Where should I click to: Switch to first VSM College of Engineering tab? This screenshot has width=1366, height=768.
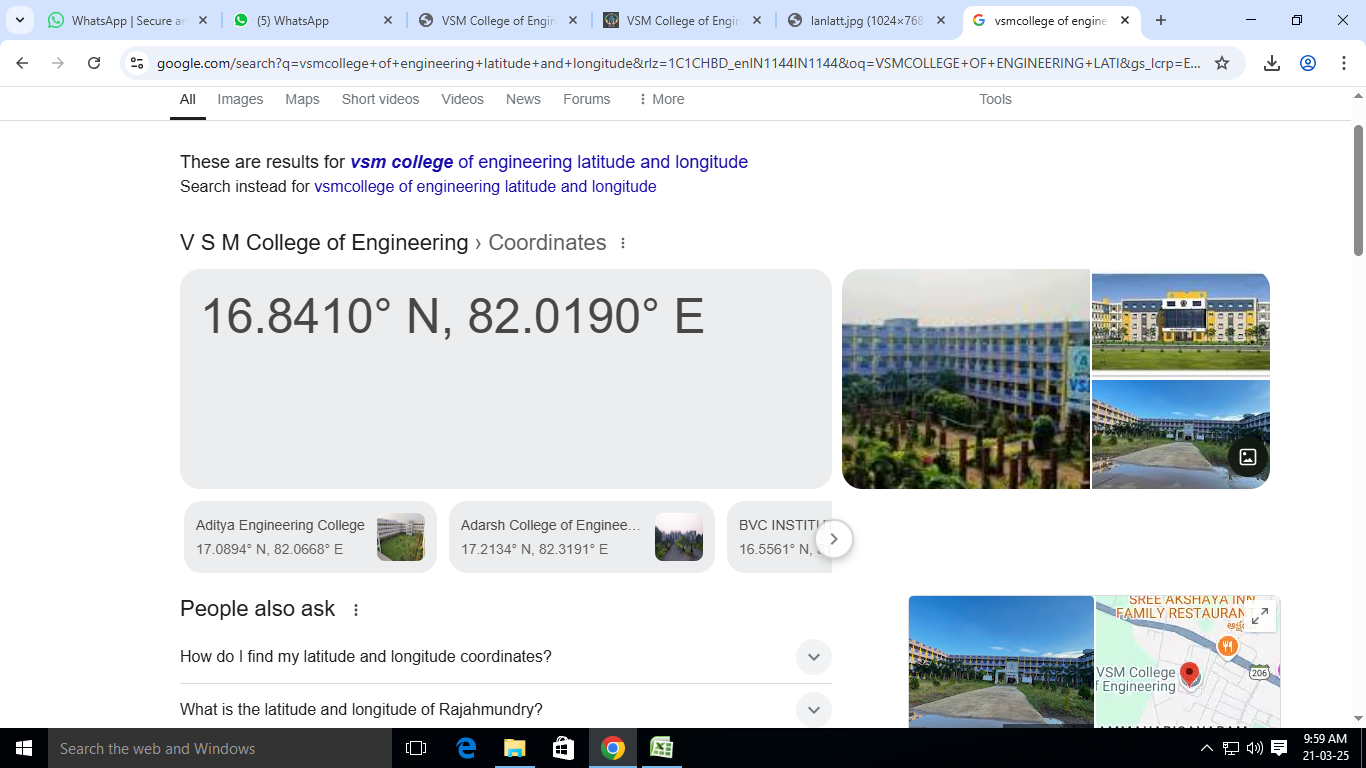tap(499, 20)
